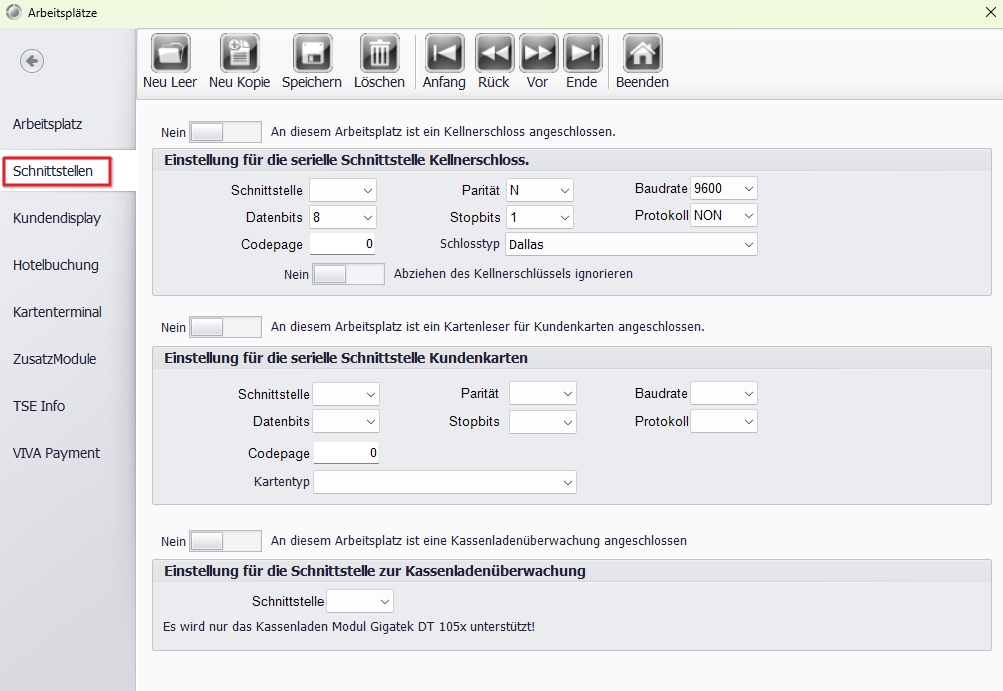Toggle Kartenleser für Kundenkarten switch
The image size is (1003, 691).
tap(225, 327)
